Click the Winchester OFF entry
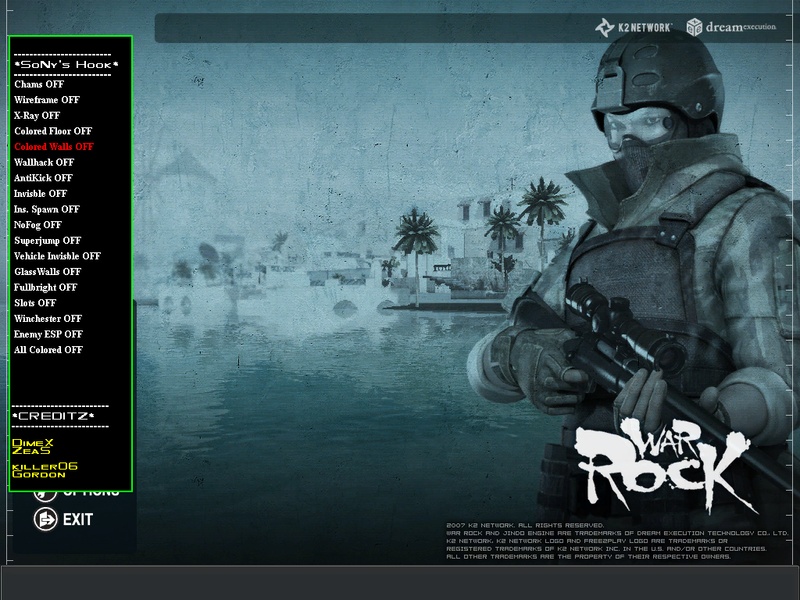Viewport: 800px width, 600px height. 48,319
